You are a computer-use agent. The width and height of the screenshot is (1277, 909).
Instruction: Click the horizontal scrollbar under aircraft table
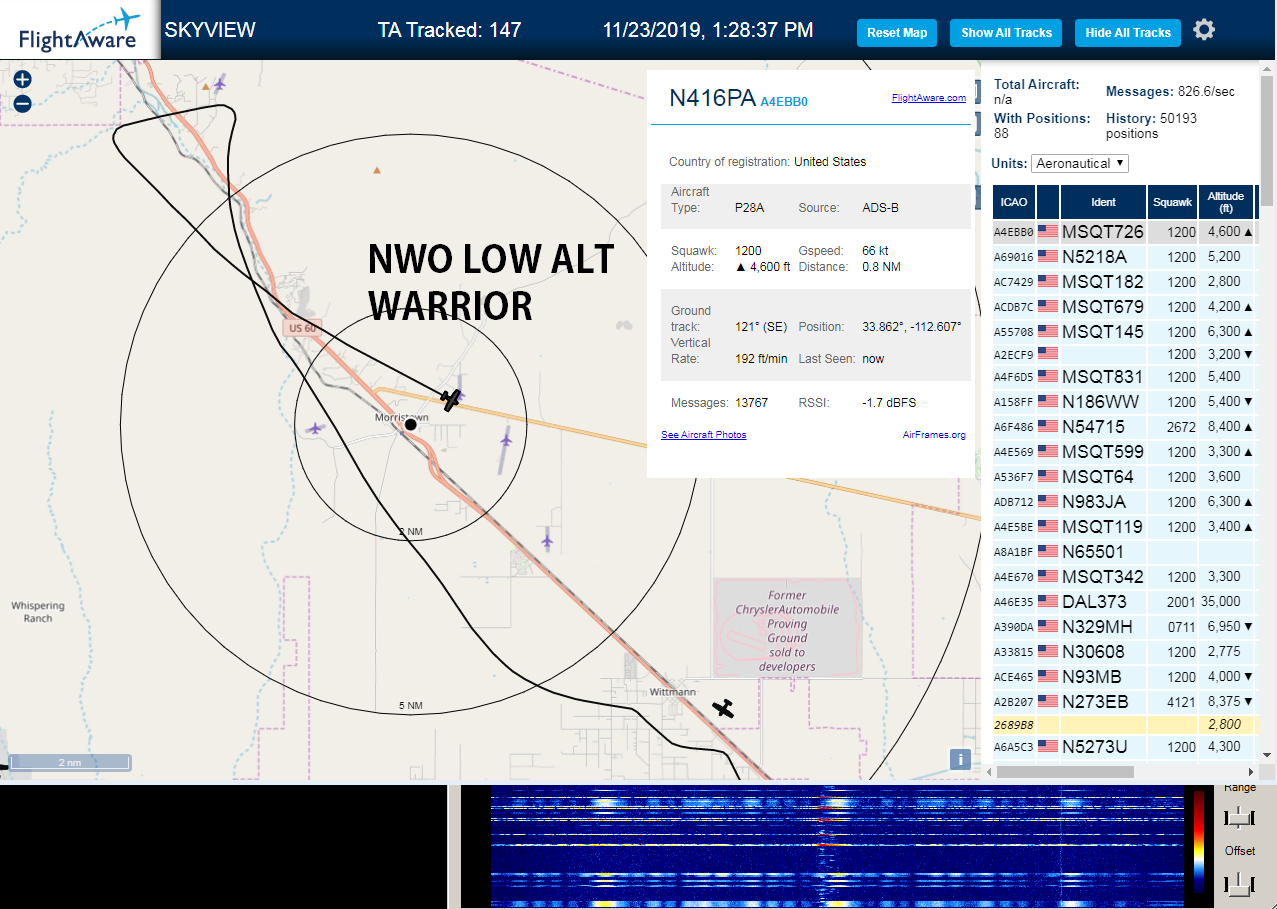(1065, 772)
